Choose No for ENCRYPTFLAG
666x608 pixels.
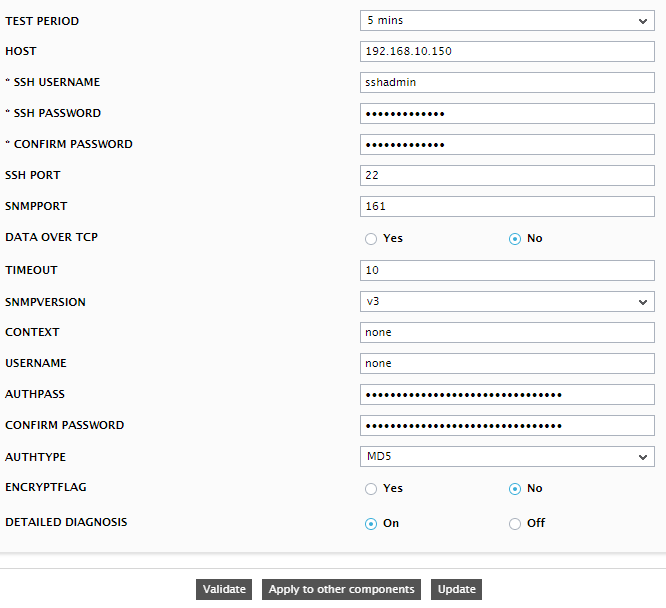pyautogui.click(x=515, y=489)
